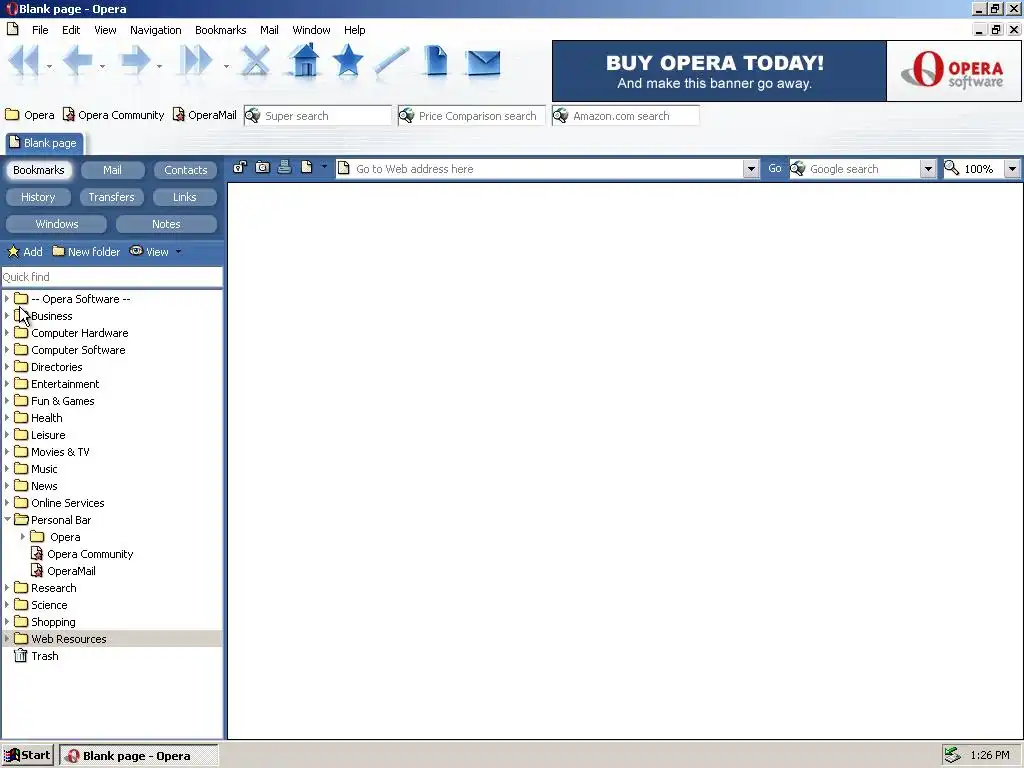Click the print icon in address toolbar

click(x=284, y=167)
